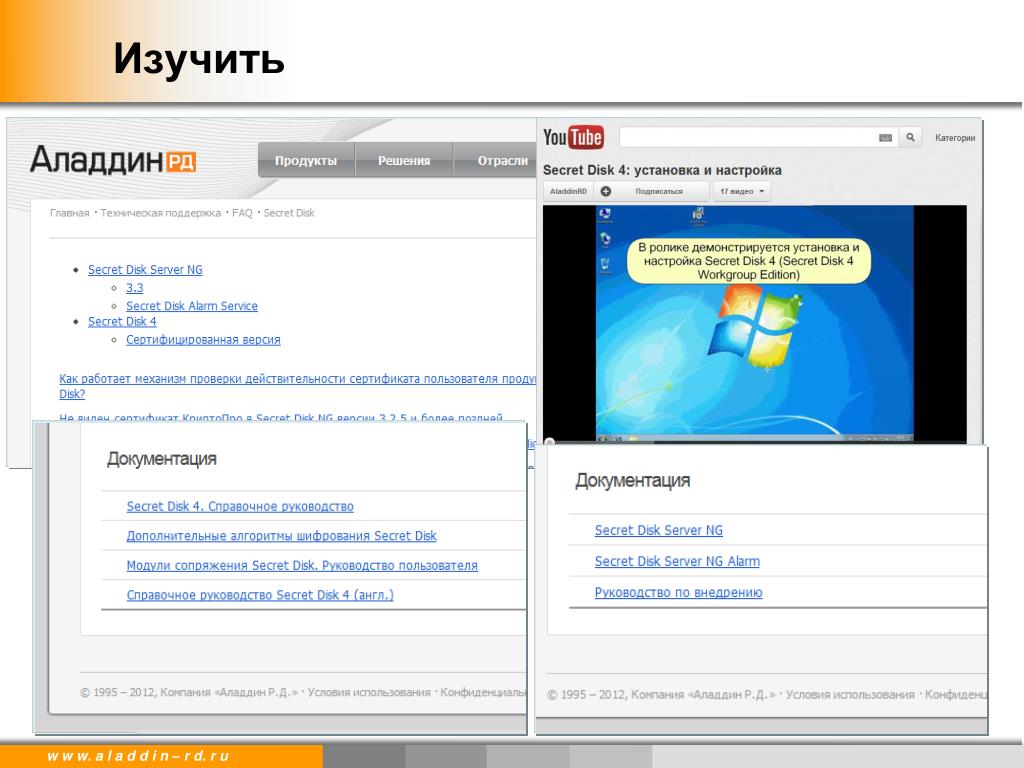Click the video title Secret Disk 4

point(662,170)
